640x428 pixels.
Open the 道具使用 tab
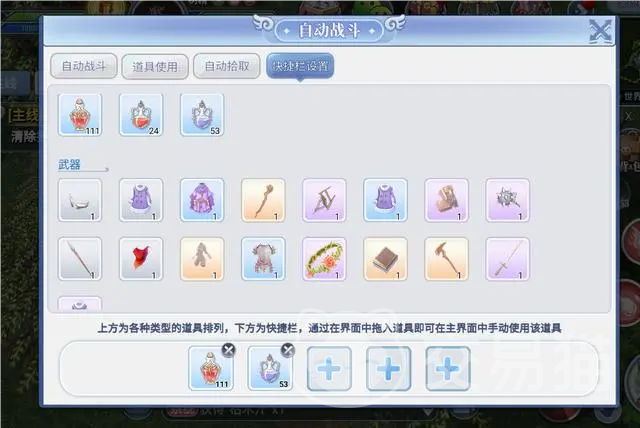155,67
